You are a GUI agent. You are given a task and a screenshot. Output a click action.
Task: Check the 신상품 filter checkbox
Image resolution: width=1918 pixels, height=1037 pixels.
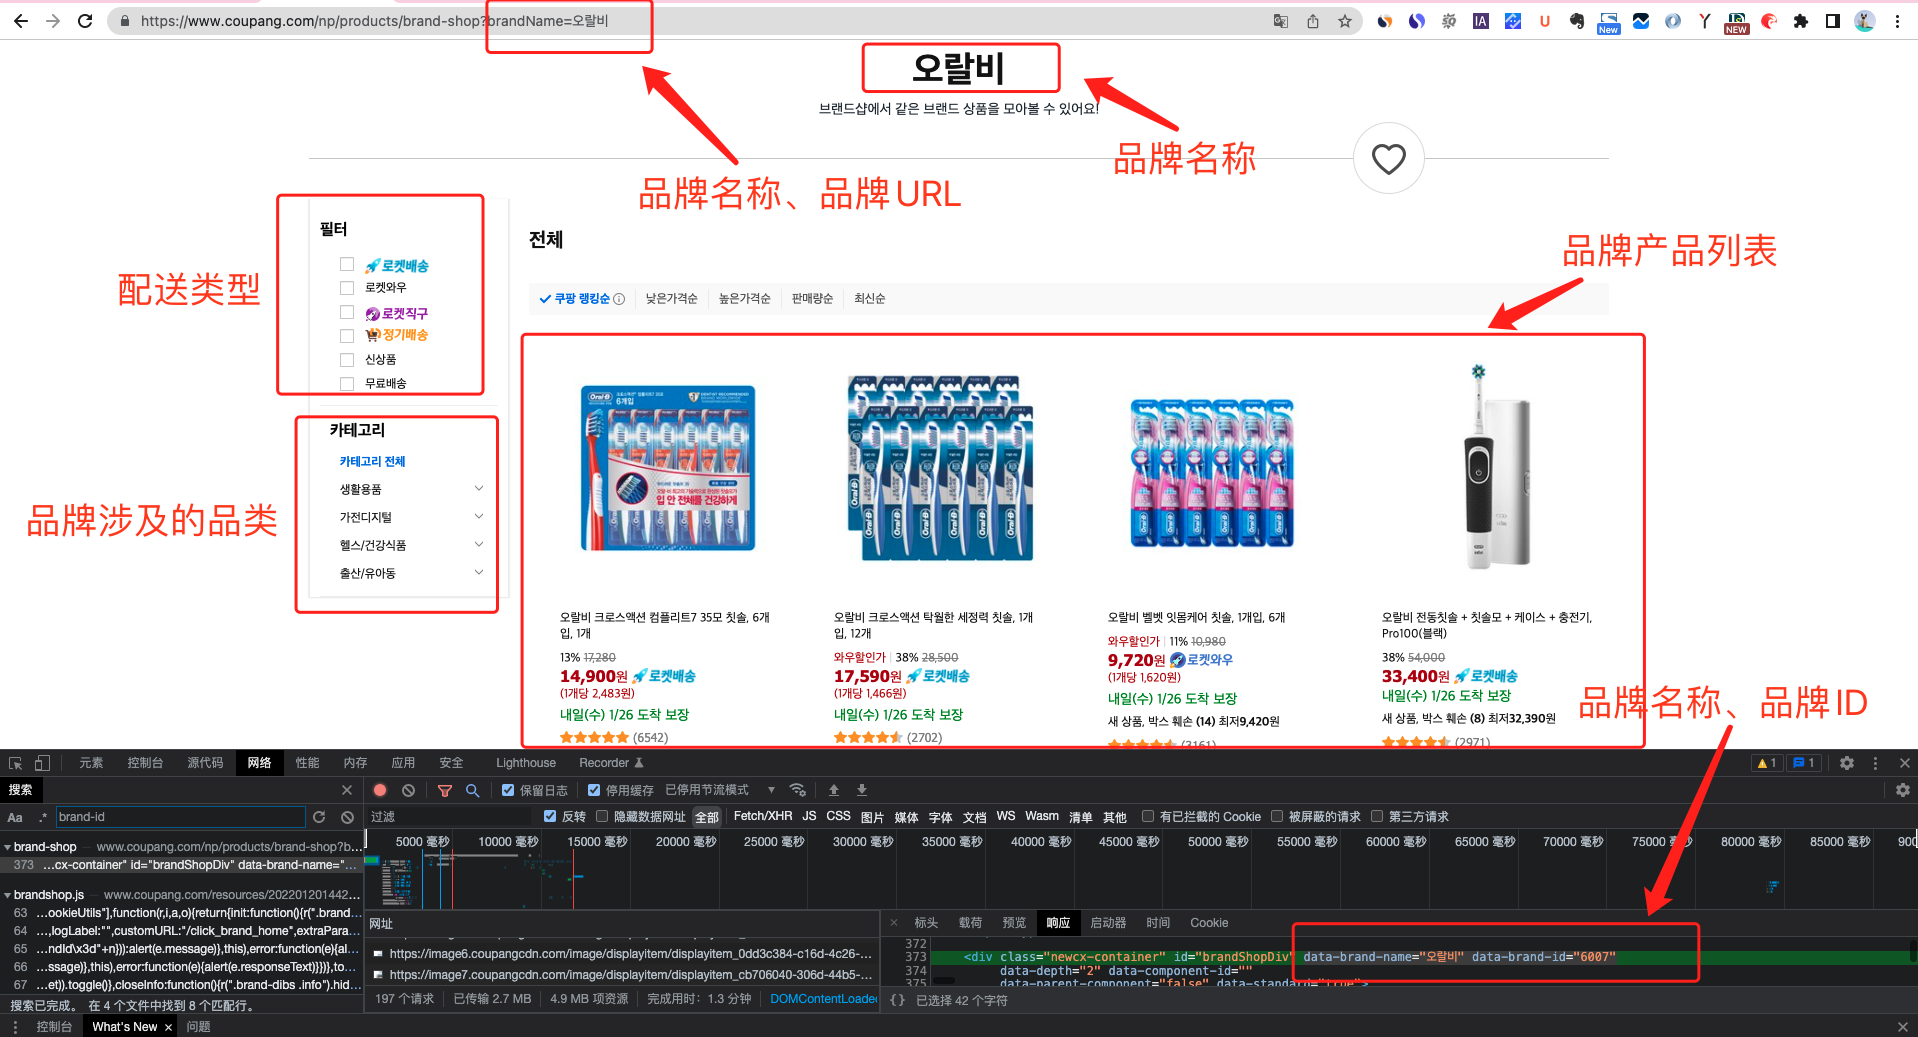pos(347,360)
